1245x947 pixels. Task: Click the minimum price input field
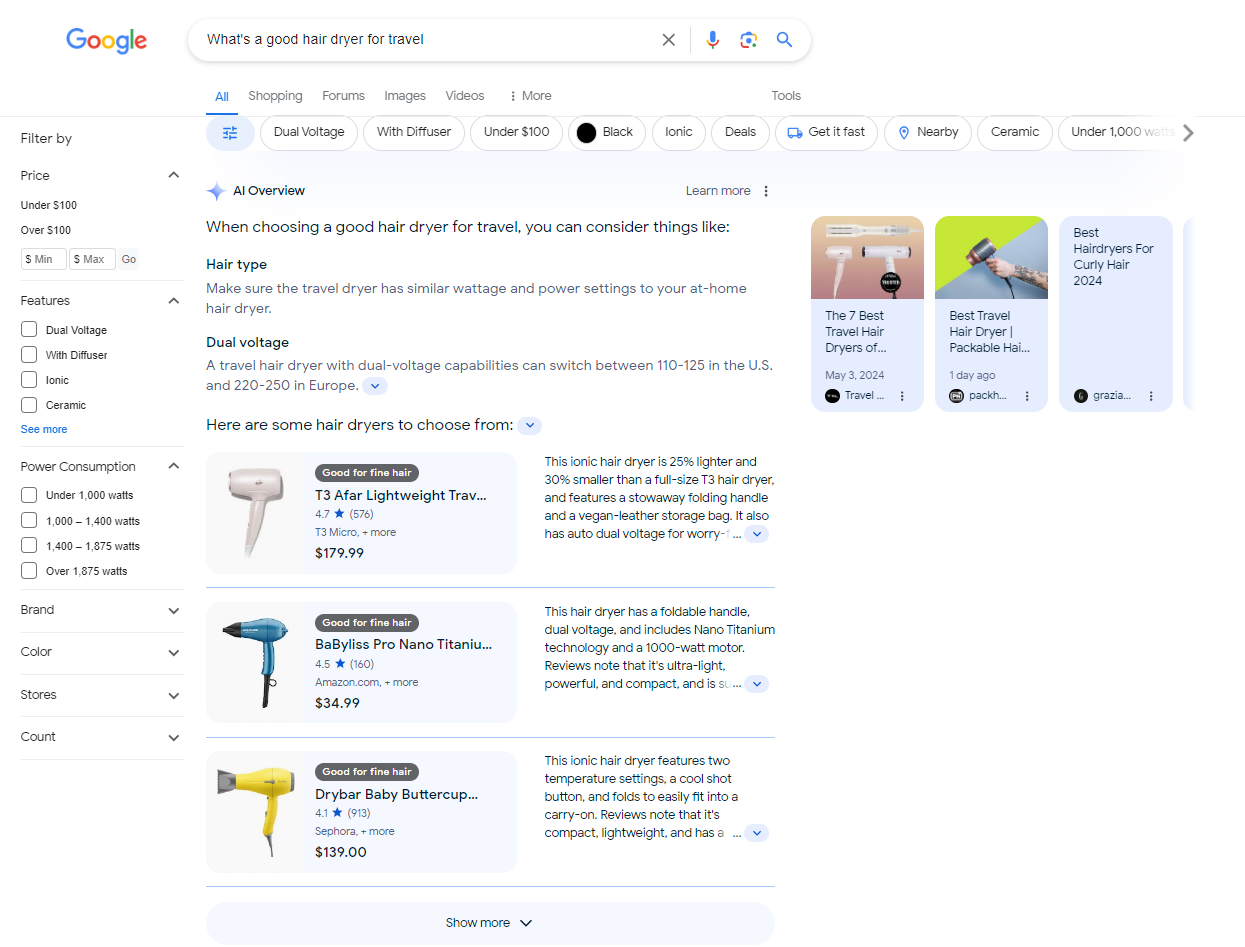pos(44,259)
